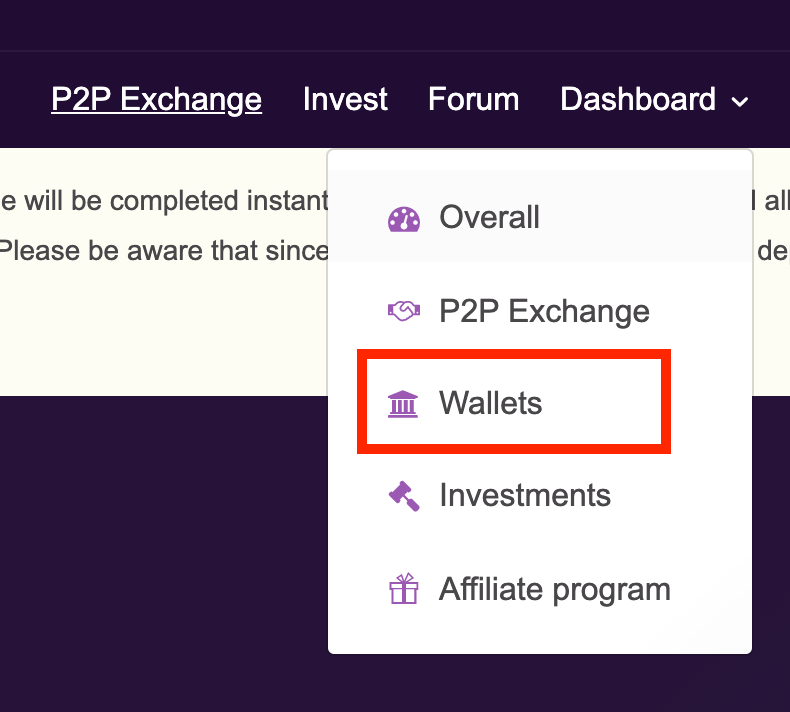Screen dimensions: 790x712
Task: Choose P2P Exchange in the dropdown
Action: pyautogui.click(x=540, y=311)
